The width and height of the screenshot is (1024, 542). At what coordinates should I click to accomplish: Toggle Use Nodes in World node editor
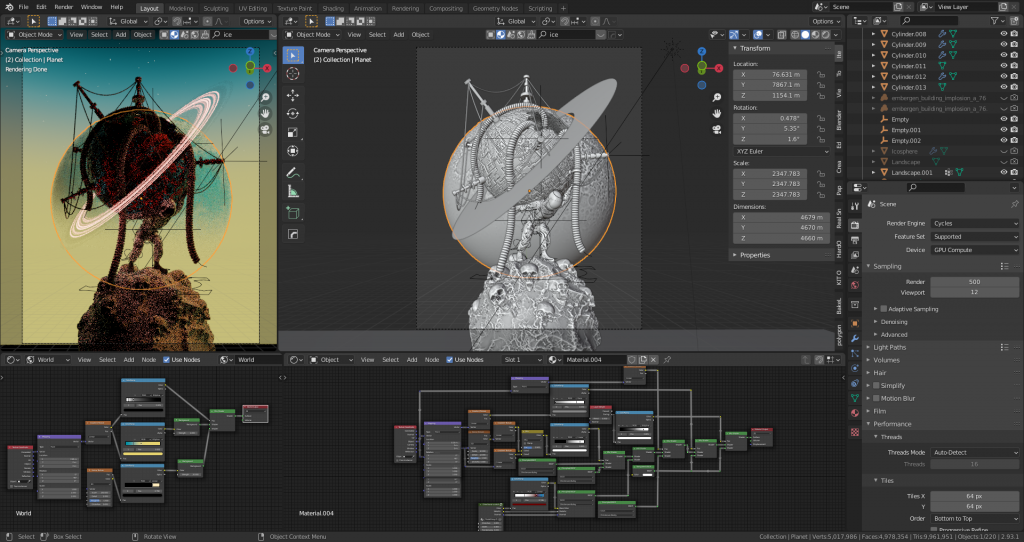click(167, 360)
